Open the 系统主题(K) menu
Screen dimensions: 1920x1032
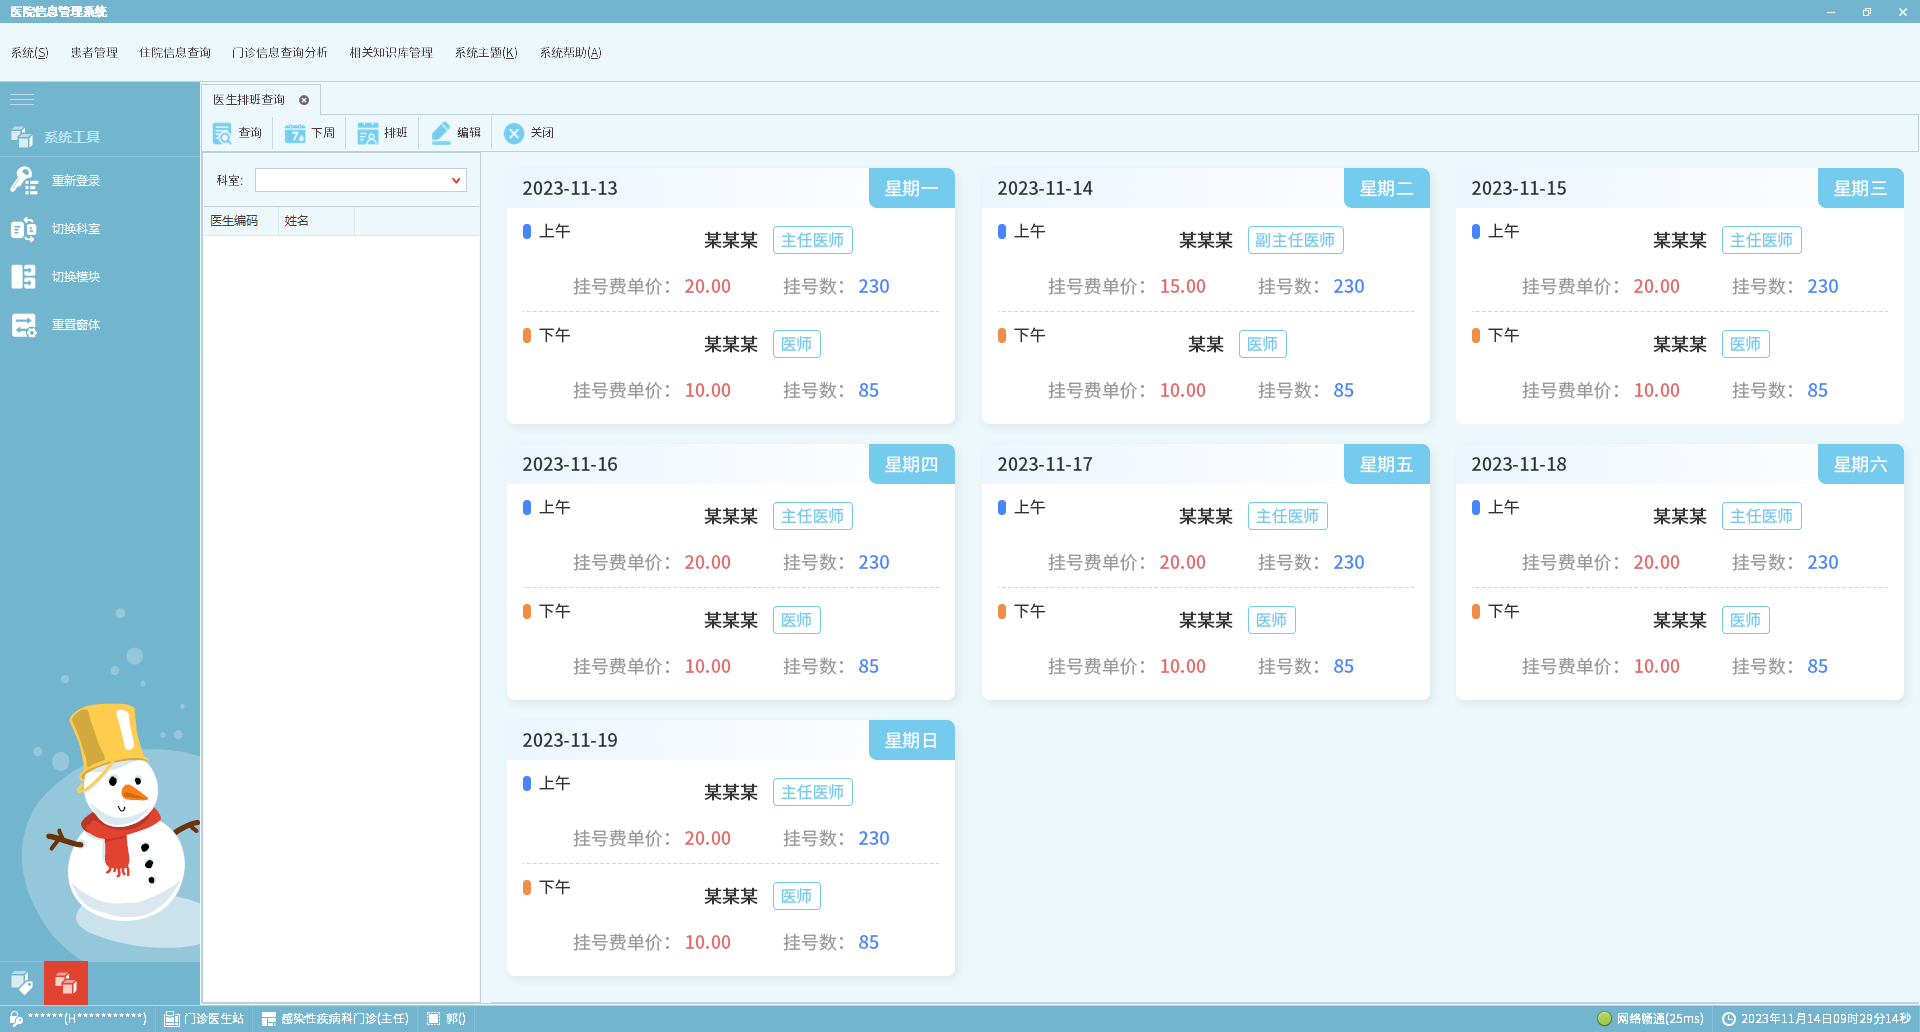tap(486, 53)
